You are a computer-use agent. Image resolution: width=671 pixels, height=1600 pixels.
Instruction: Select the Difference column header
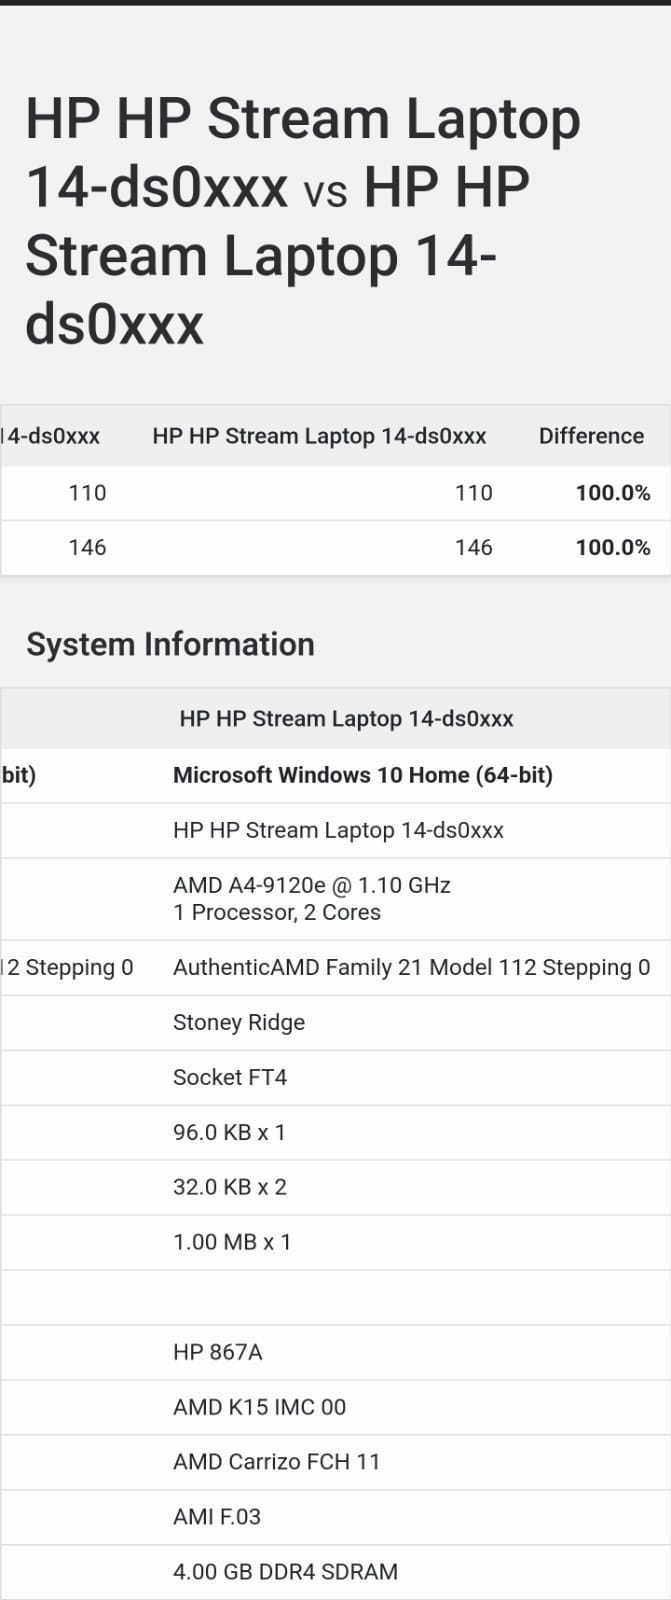coord(591,436)
